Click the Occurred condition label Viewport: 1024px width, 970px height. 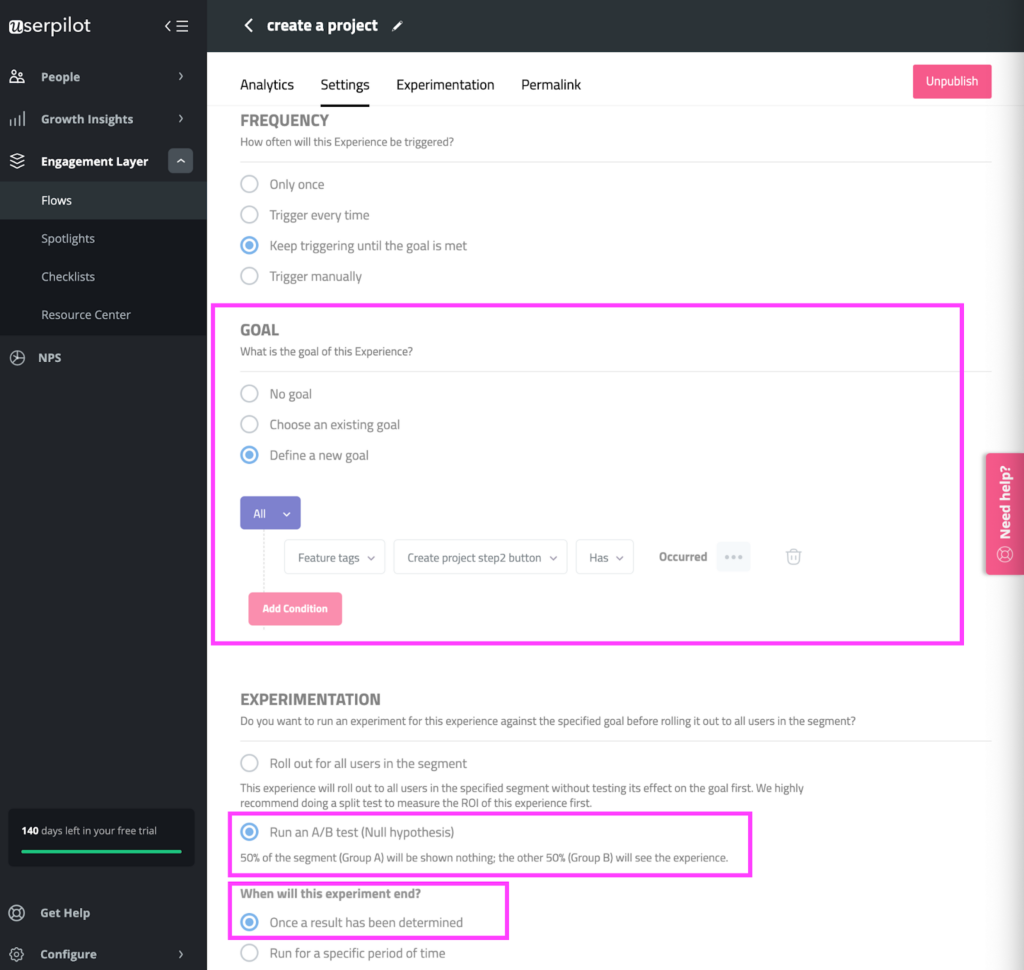(683, 557)
